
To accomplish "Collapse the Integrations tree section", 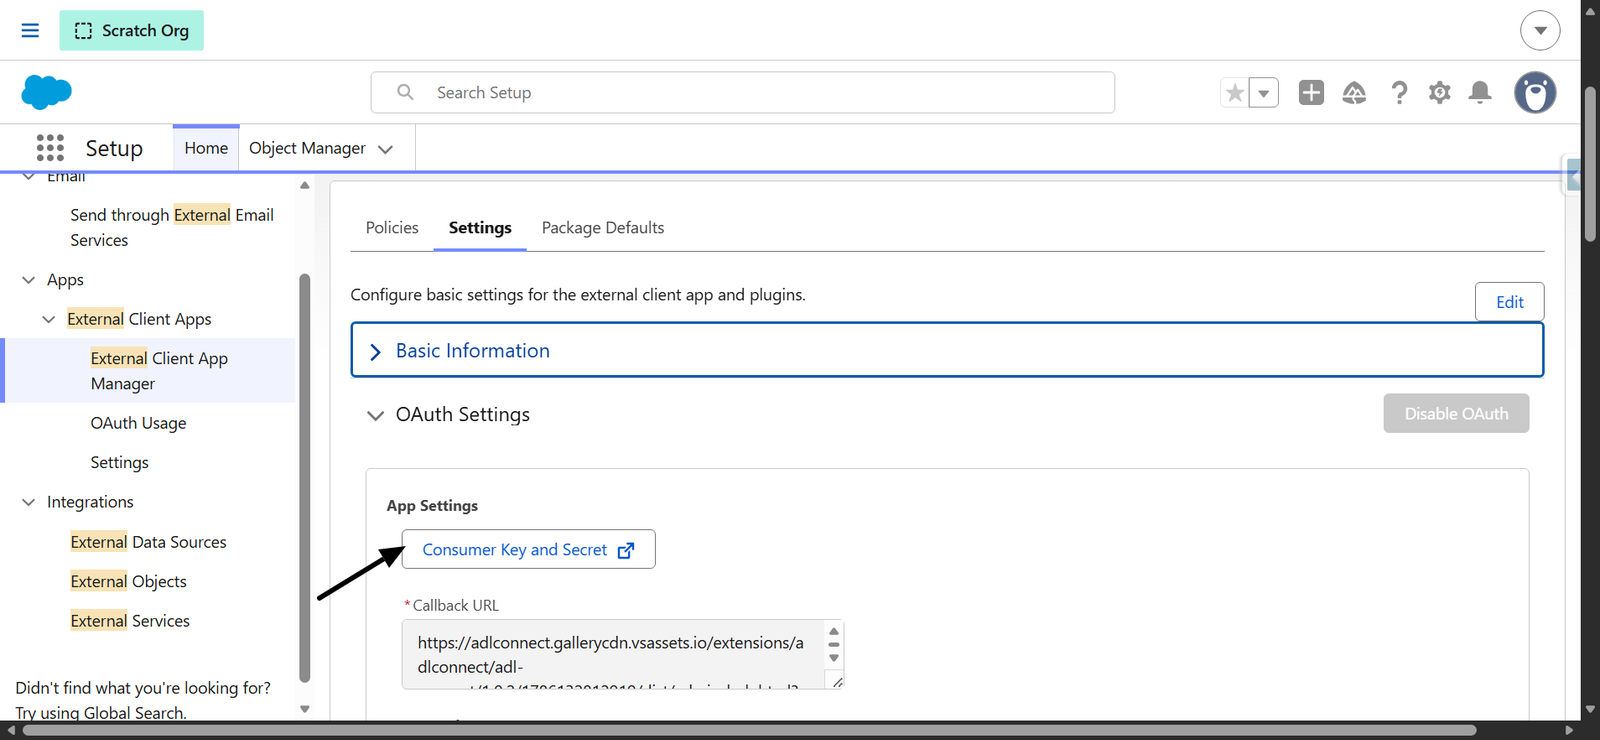I will click(28, 502).
